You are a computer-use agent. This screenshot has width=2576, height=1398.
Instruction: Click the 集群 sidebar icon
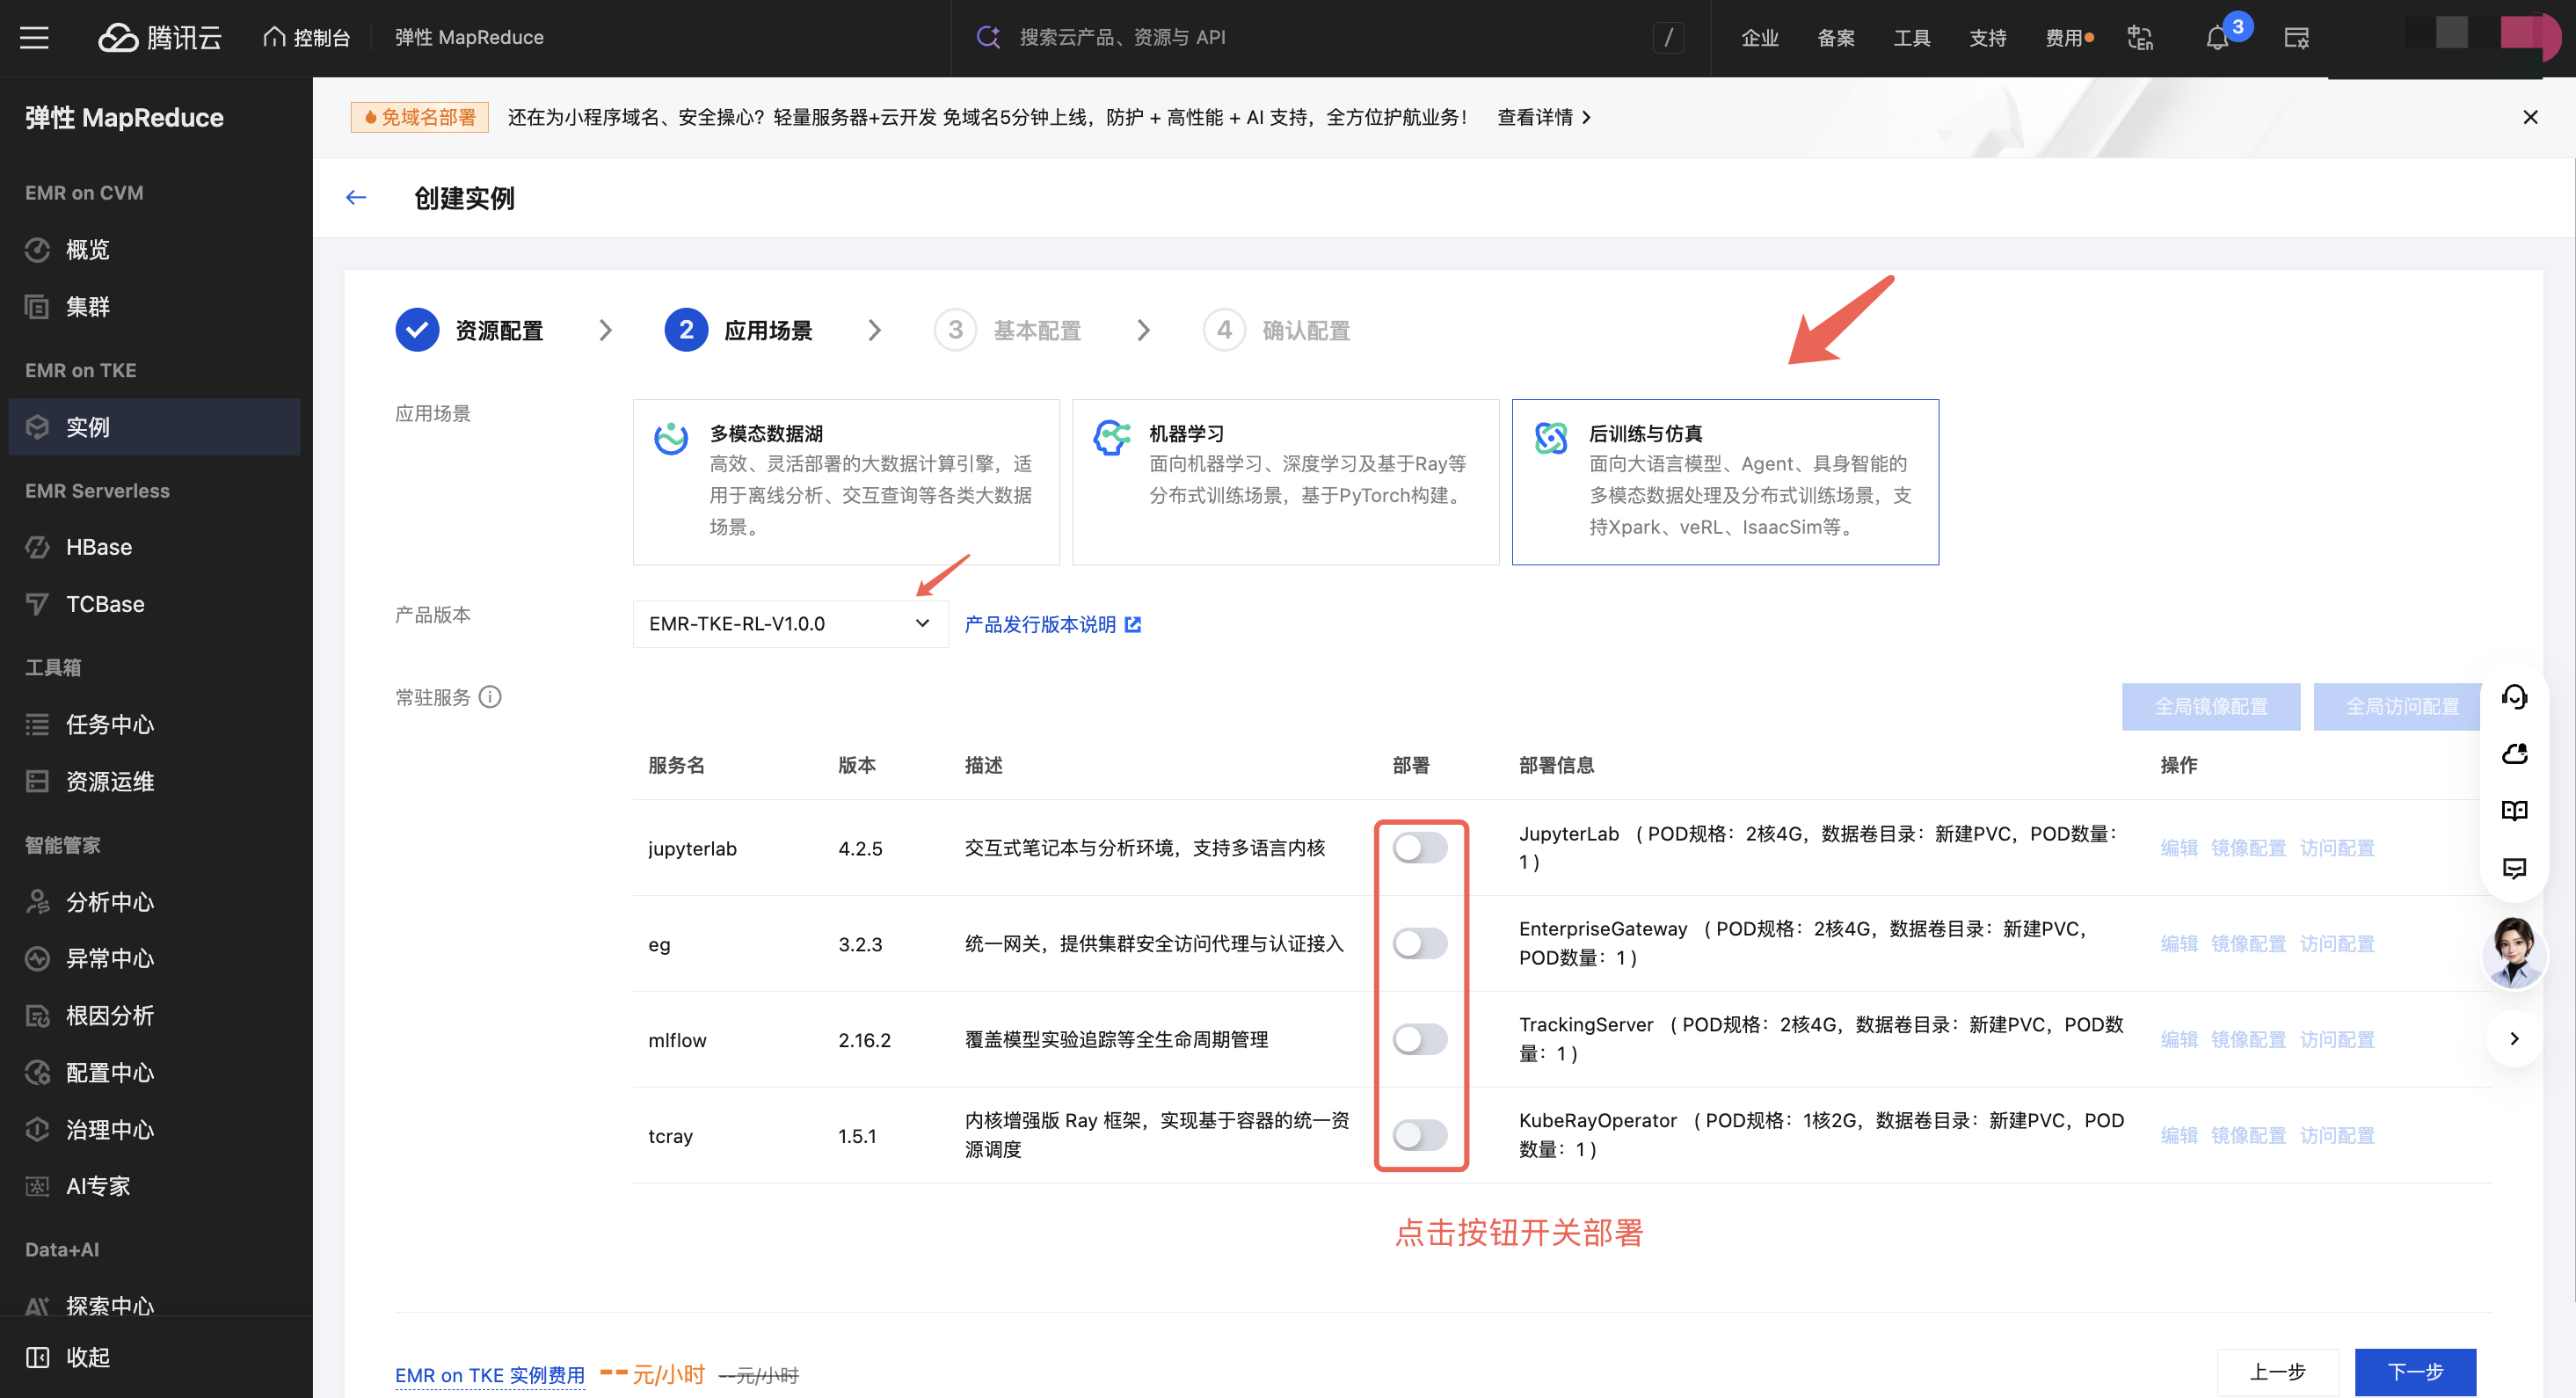pos(37,307)
